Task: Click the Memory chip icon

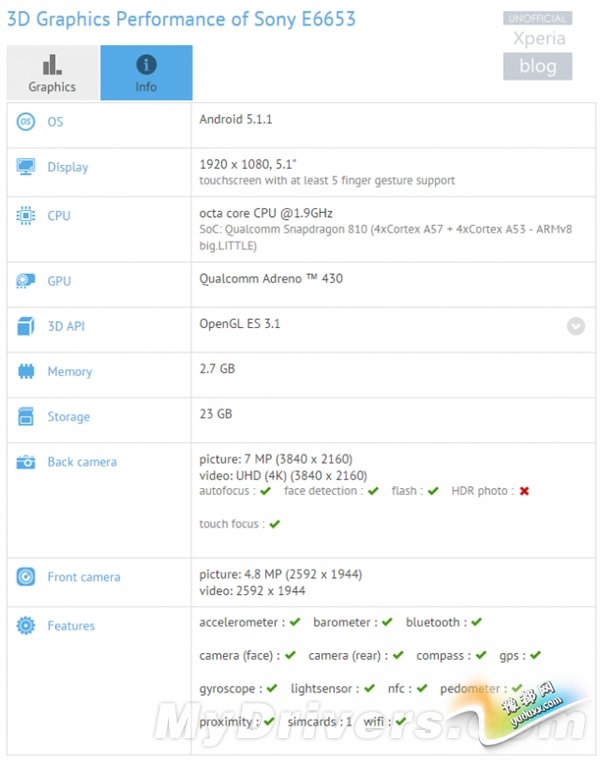Action: (26, 371)
